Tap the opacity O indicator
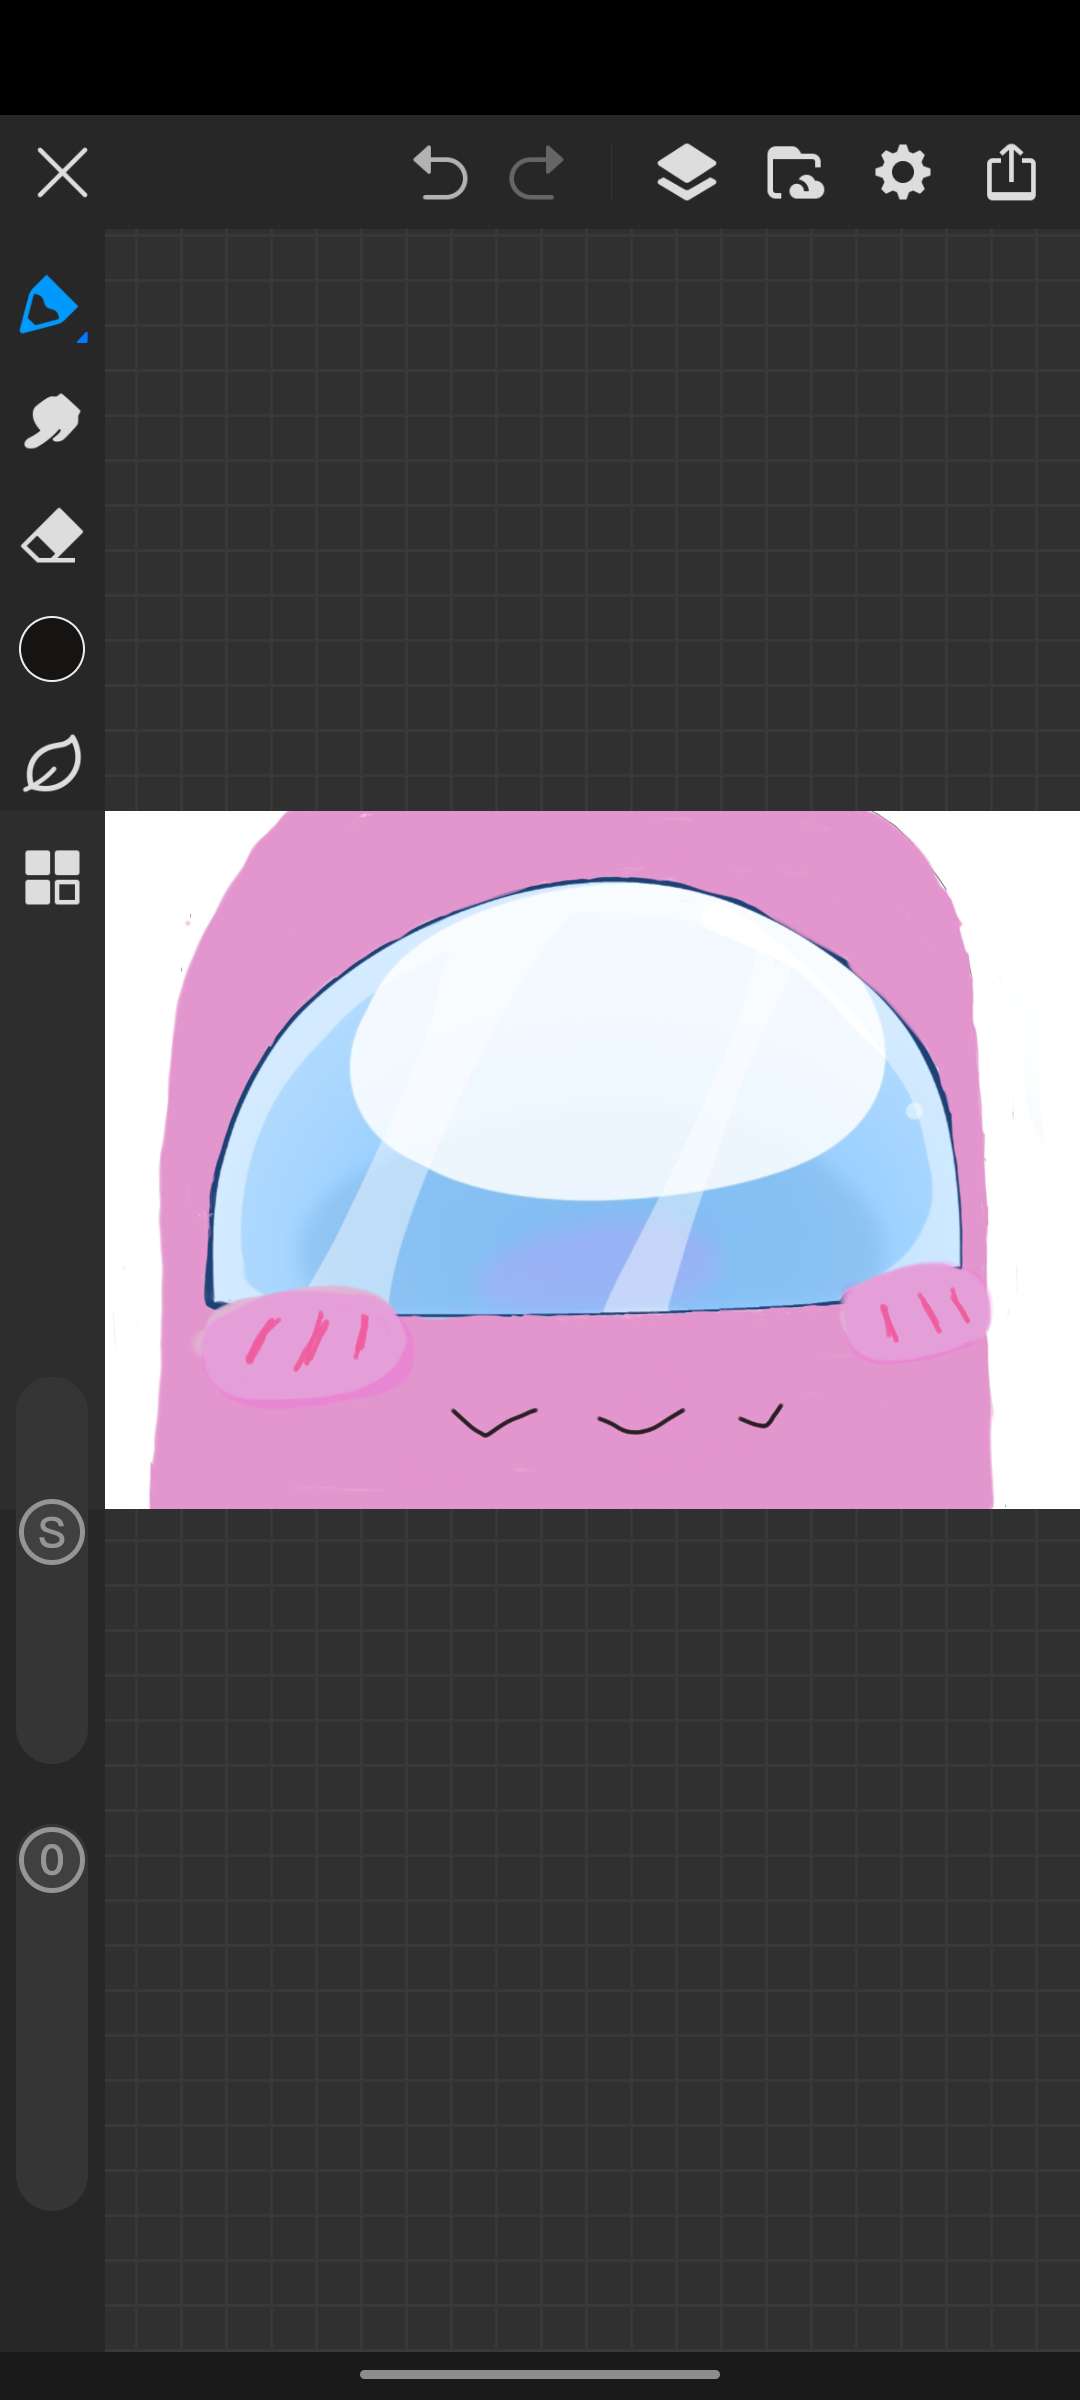1080x2400 pixels. pyautogui.click(x=52, y=1860)
